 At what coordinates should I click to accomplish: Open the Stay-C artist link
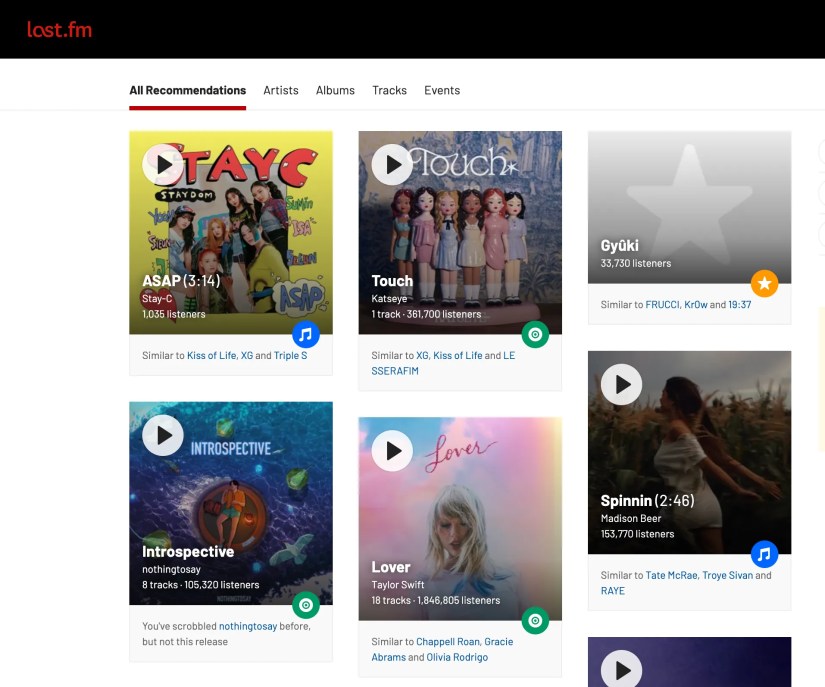[x=157, y=298]
